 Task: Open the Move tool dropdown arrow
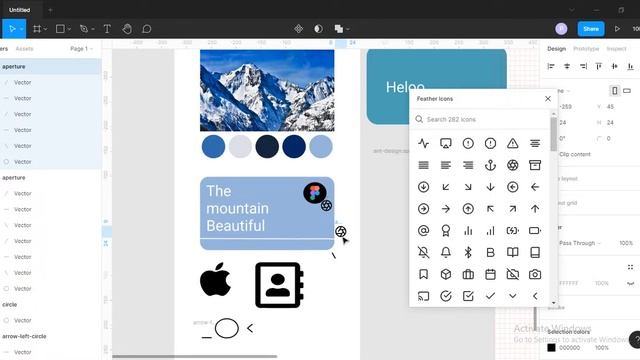pos(22,29)
